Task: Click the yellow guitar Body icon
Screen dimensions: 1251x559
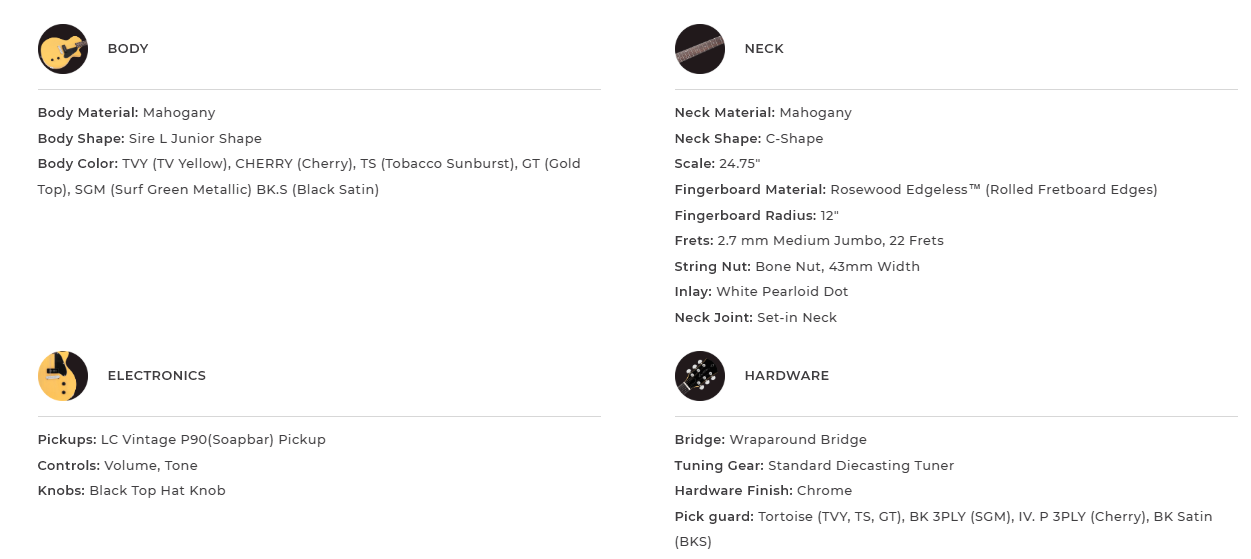Action: tap(63, 49)
